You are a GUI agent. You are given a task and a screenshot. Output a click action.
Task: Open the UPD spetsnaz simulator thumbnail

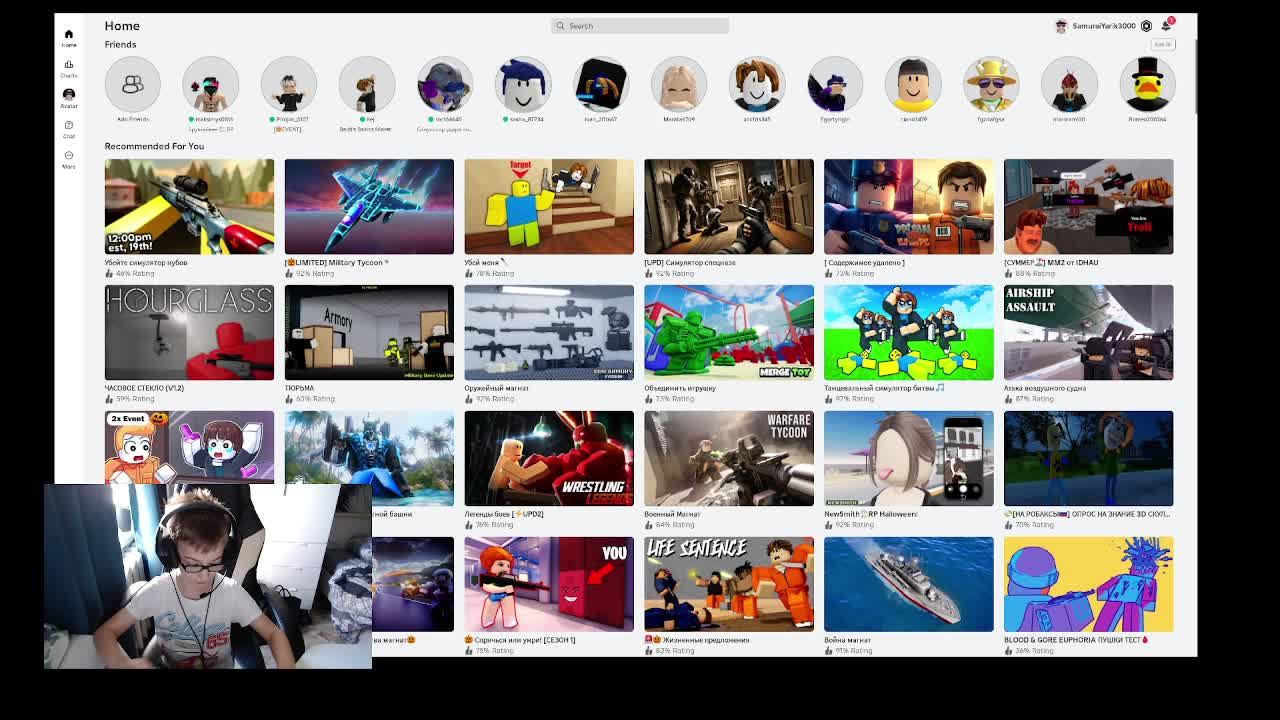(729, 206)
